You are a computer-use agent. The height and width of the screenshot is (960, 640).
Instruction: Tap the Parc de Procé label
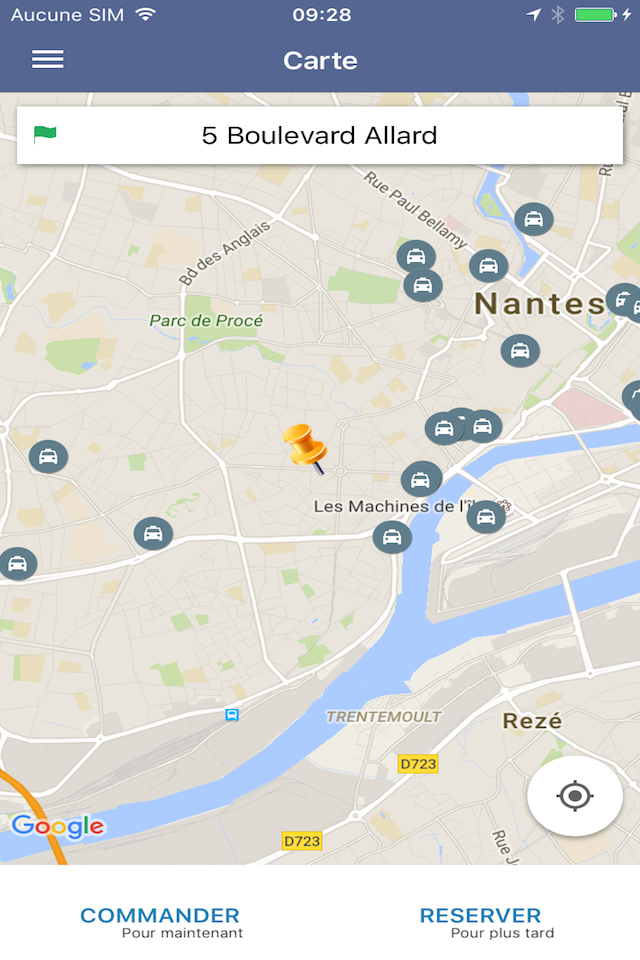click(206, 320)
